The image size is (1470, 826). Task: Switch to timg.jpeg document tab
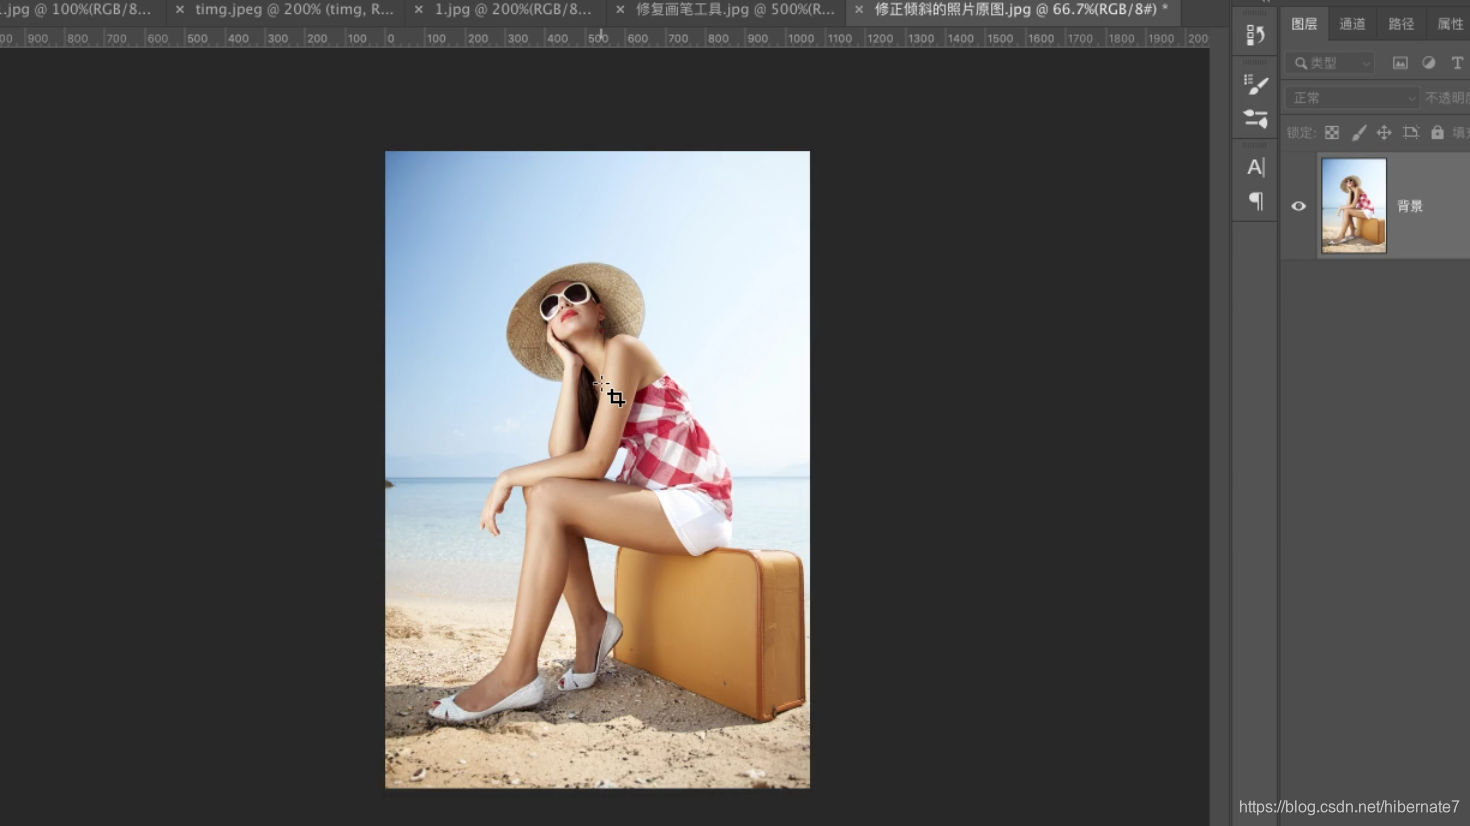pos(294,9)
